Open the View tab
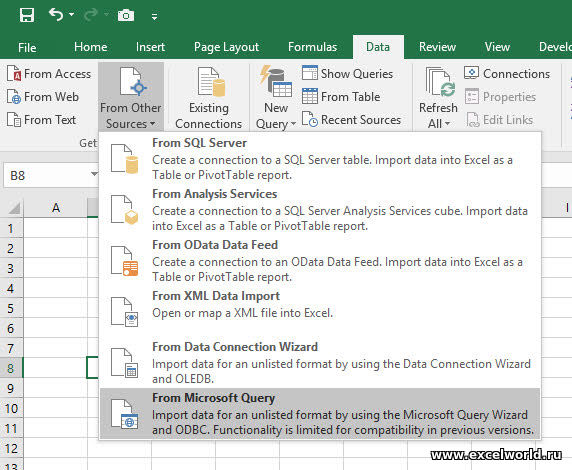 click(497, 47)
